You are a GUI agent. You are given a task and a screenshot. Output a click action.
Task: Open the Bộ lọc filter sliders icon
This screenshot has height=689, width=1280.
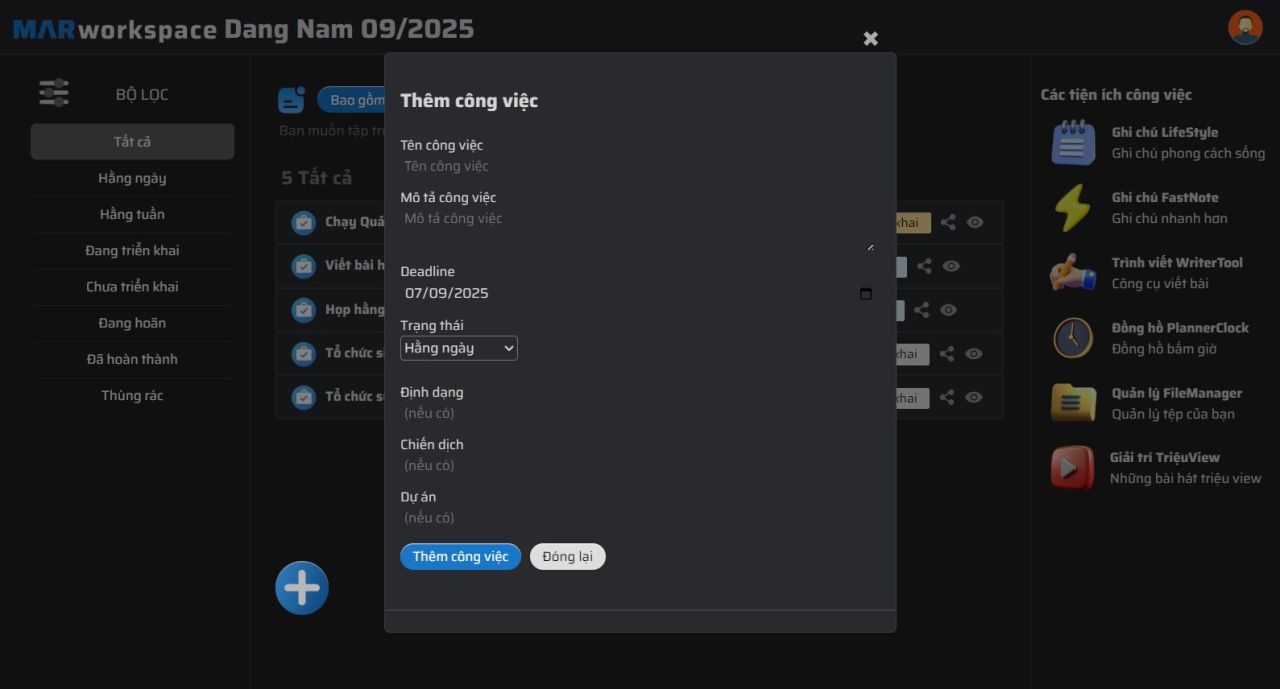[x=54, y=93]
